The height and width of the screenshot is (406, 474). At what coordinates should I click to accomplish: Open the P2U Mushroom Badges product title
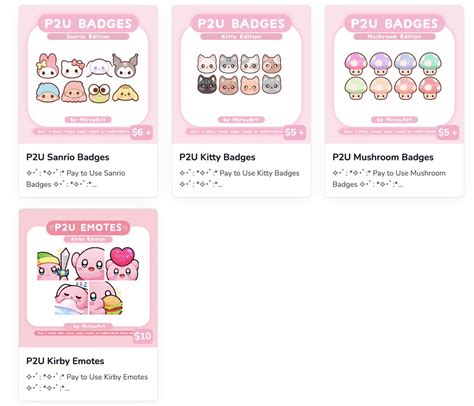point(383,157)
